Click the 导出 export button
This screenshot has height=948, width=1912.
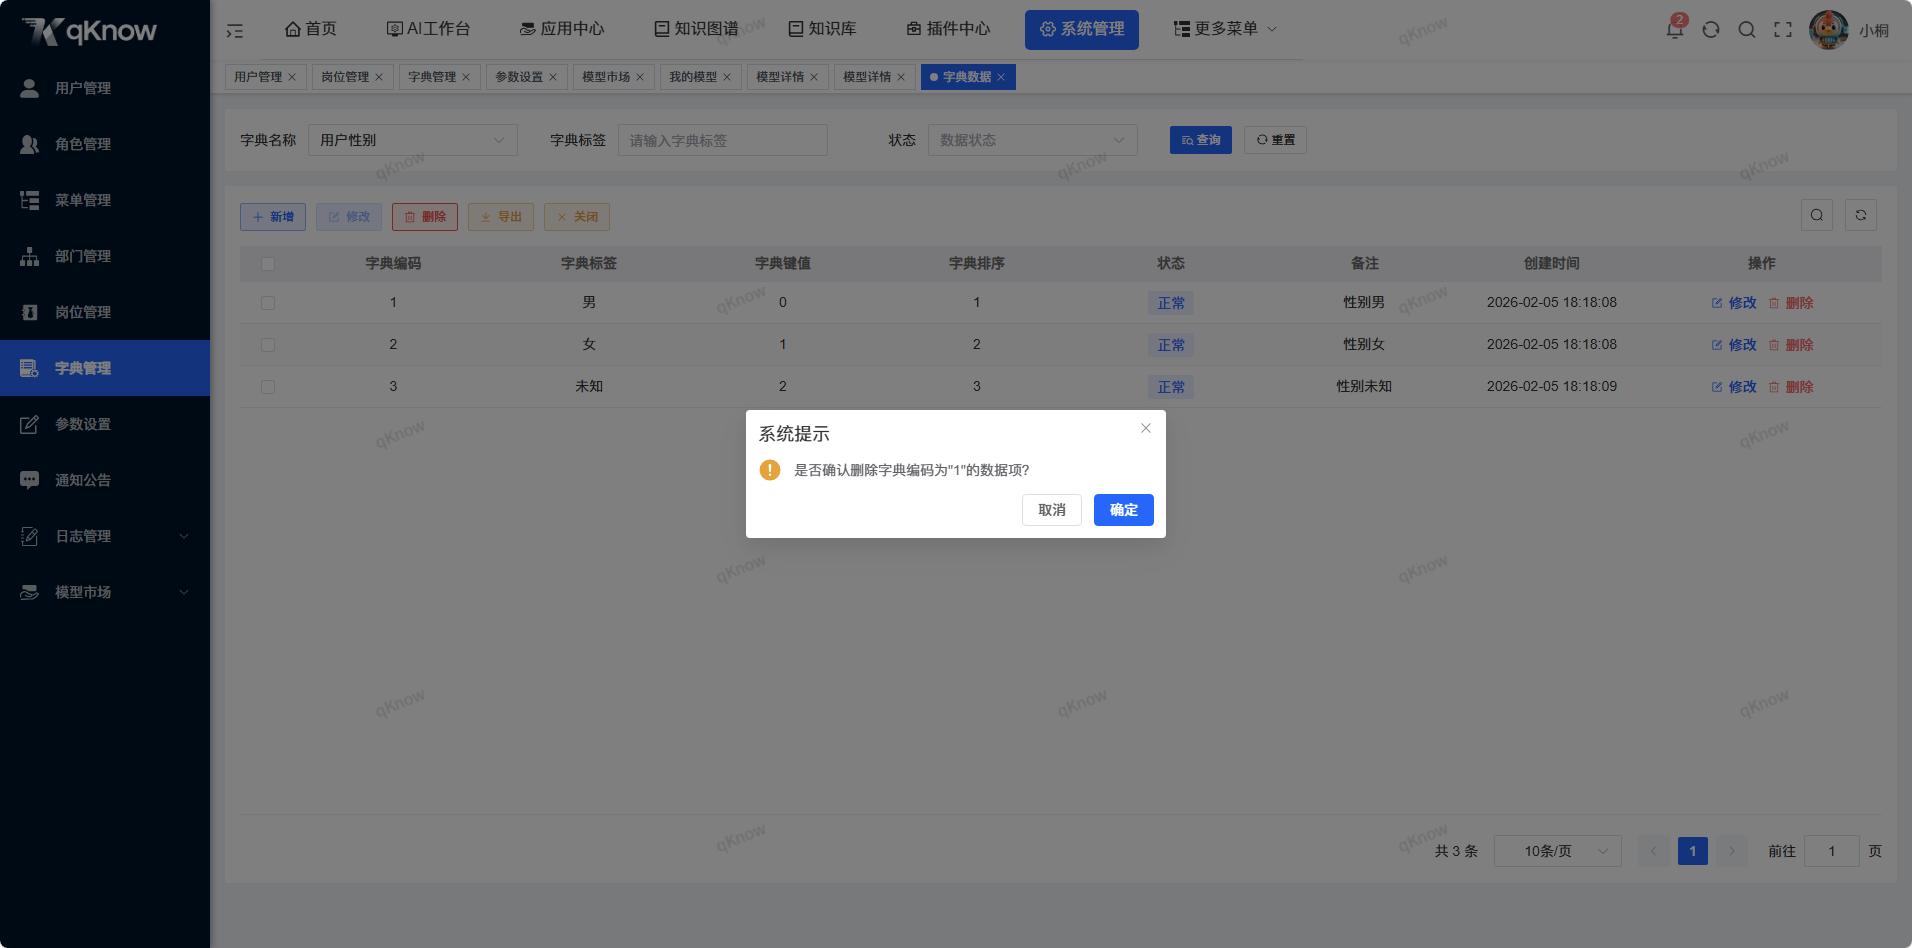[501, 217]
